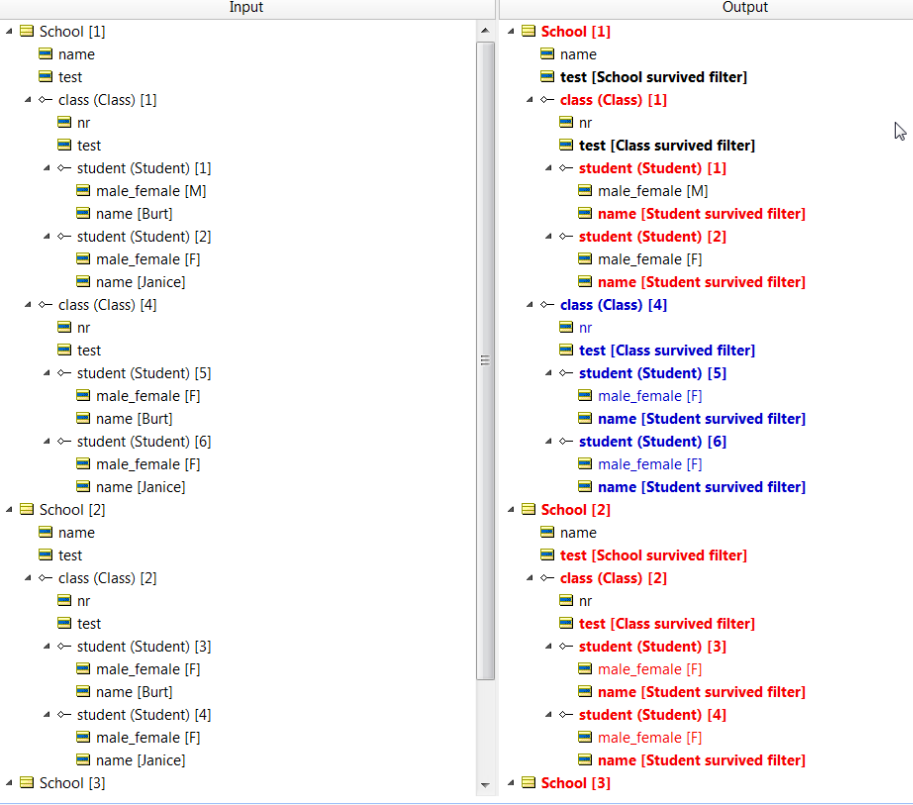
Task: Select 'student (Student) [4]' label in Input
Action: click(x=144, y=715)
